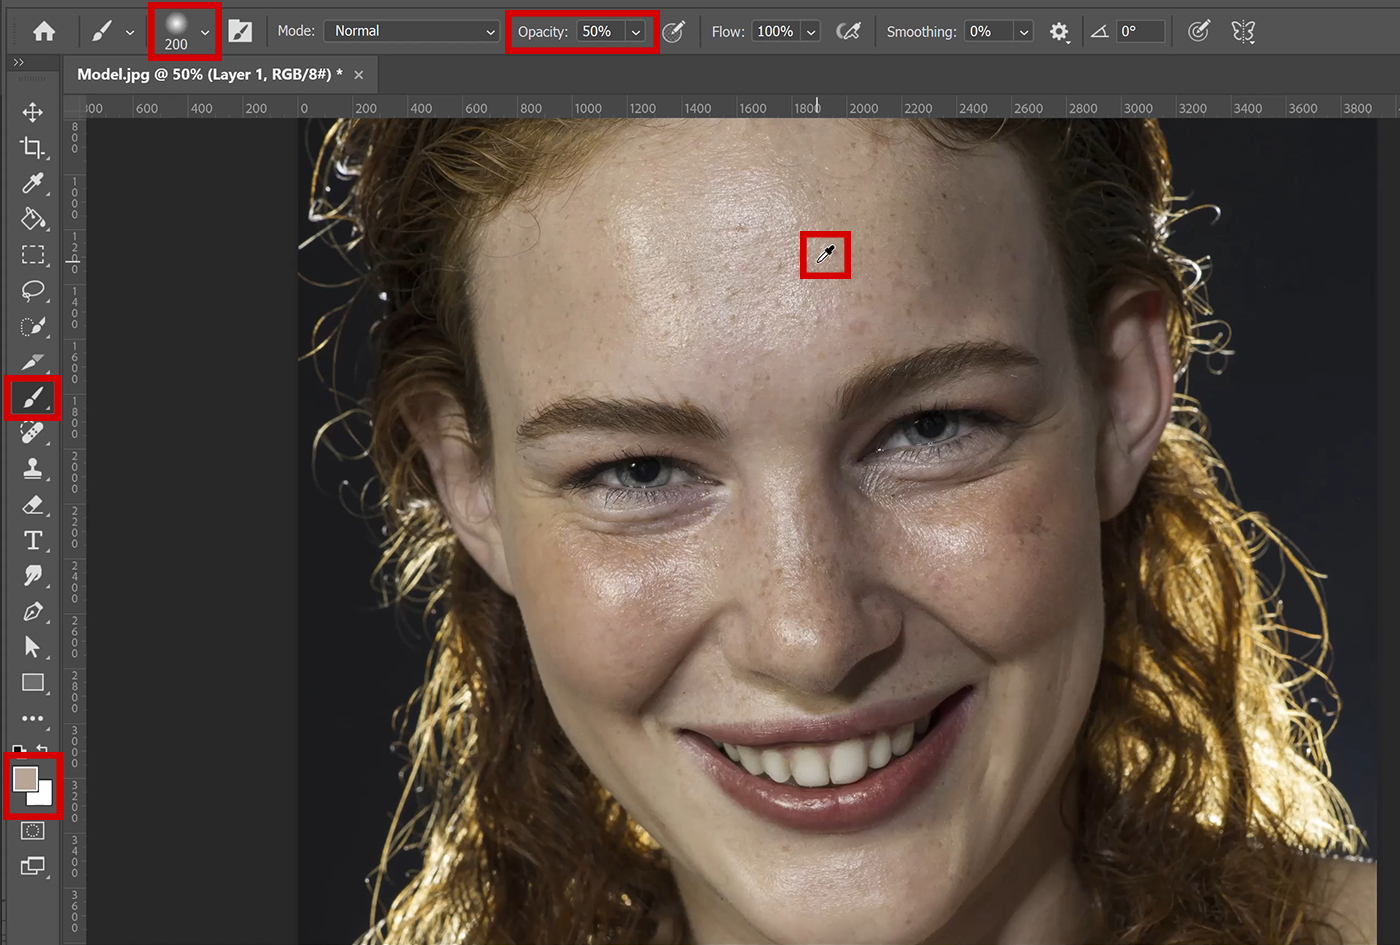Viewport: 1400px width, 945px height.
Task: Open the blending Mode dropdown
Action: 412,31
